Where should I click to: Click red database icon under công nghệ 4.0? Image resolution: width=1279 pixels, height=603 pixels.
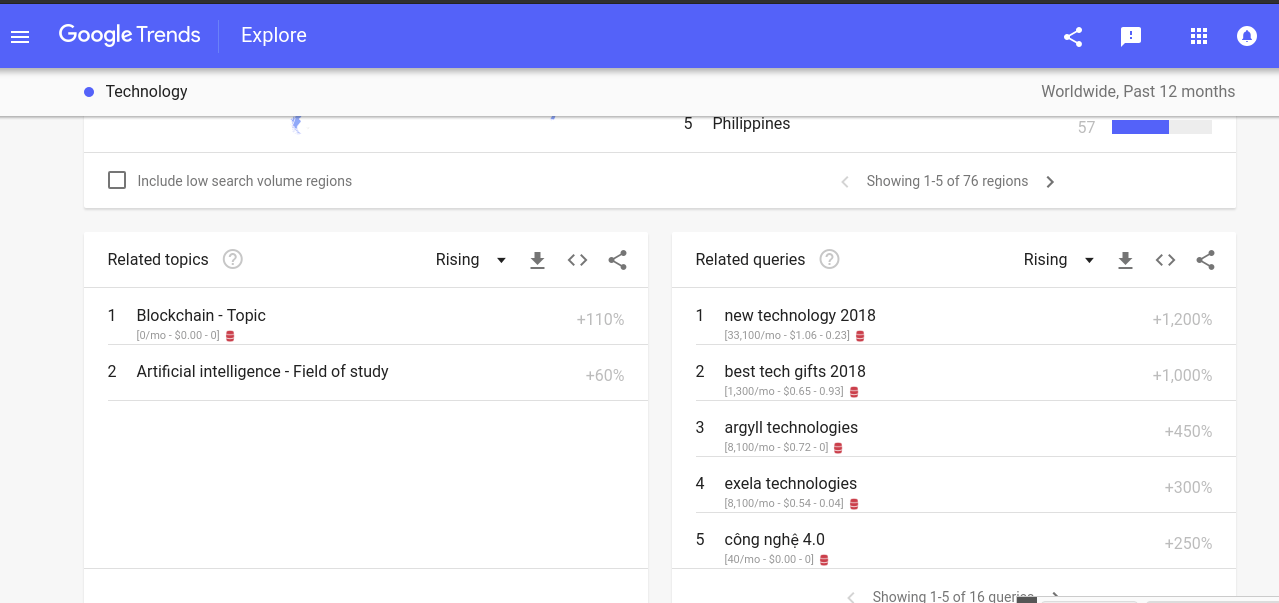coord(824,560)
